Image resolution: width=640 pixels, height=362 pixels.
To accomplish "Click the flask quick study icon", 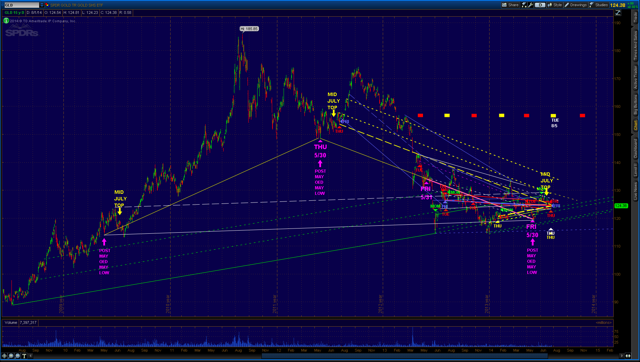I will point(524,5).
